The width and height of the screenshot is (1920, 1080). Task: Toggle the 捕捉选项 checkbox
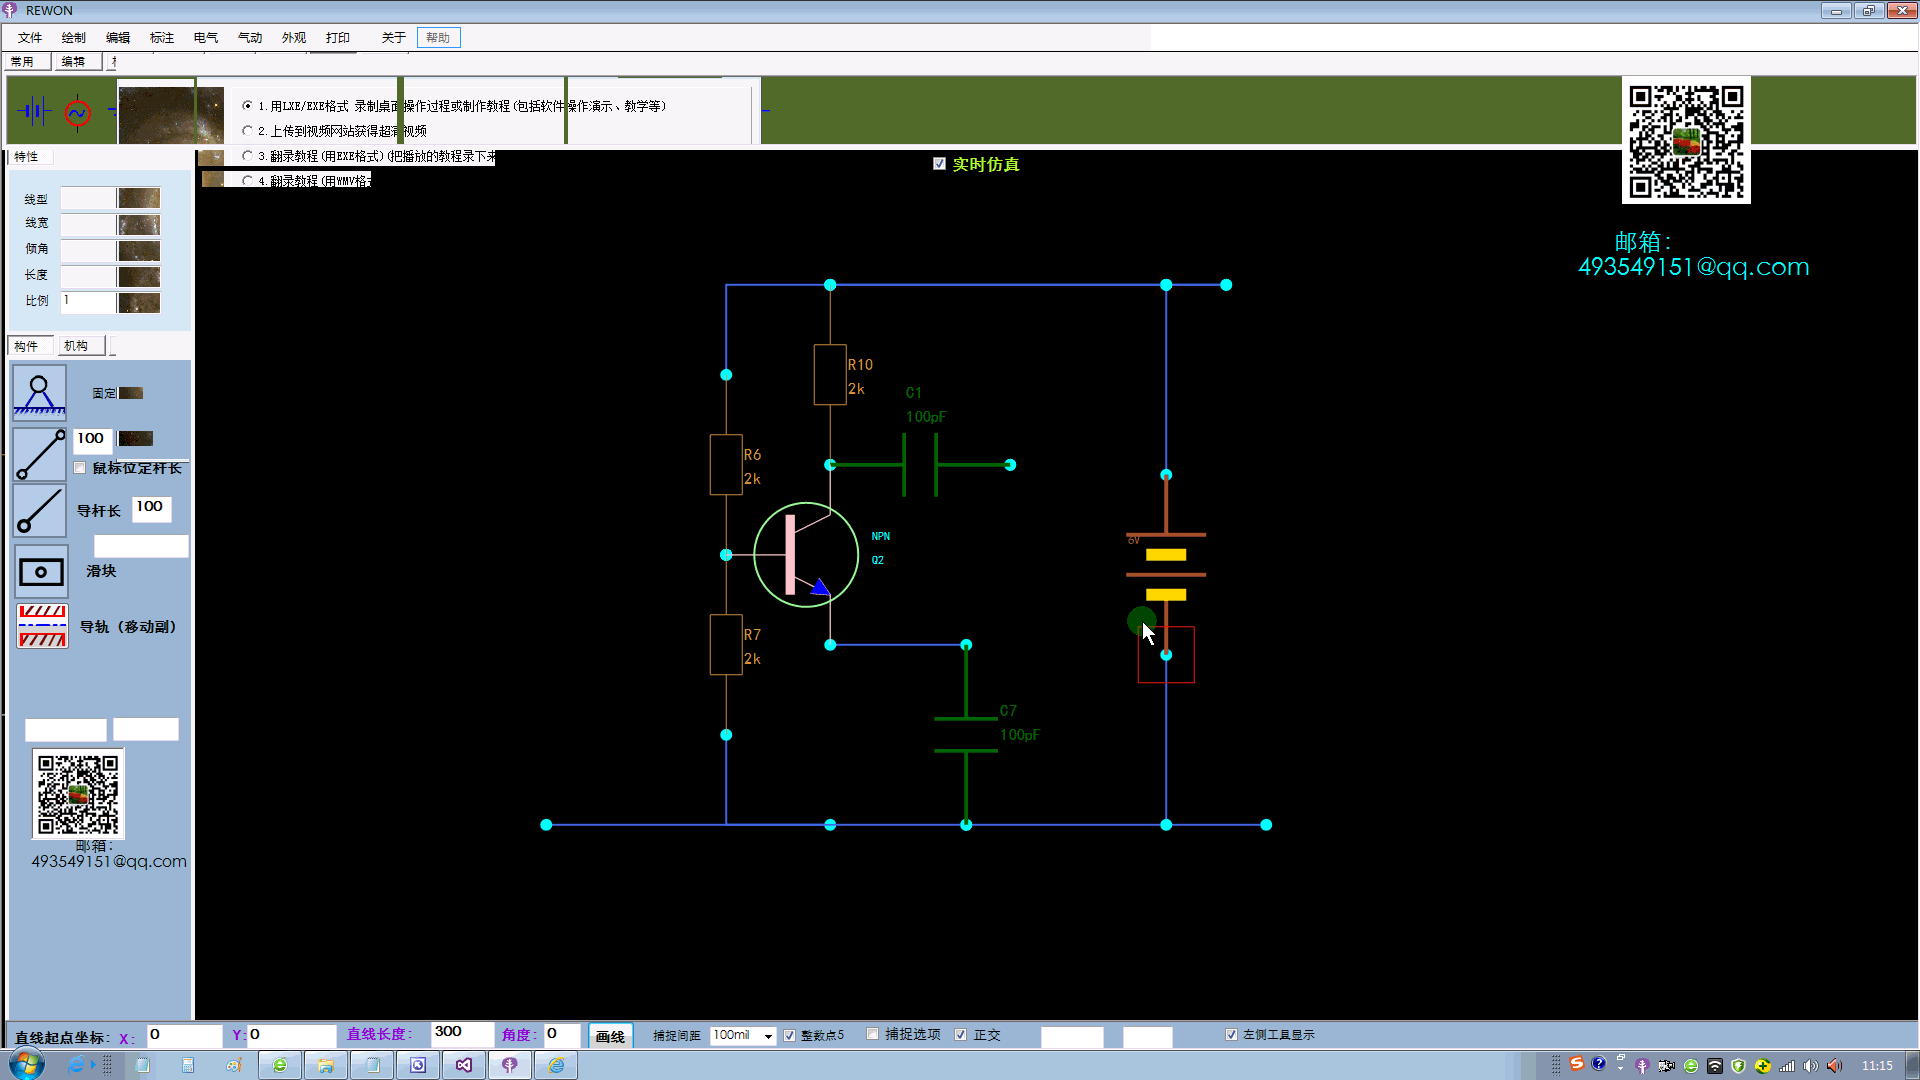click(872, 1034)
